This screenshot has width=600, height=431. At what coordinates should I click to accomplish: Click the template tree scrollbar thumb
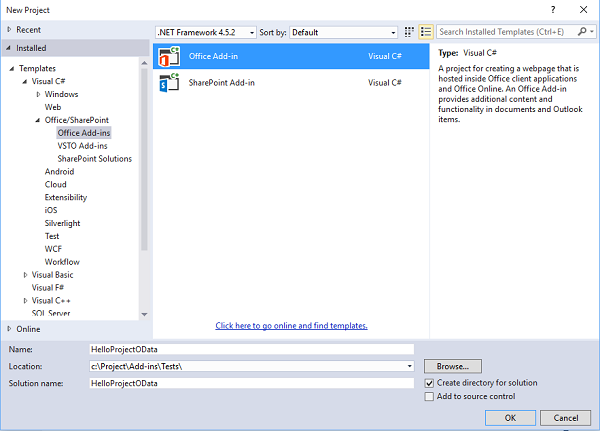point(144,160)
